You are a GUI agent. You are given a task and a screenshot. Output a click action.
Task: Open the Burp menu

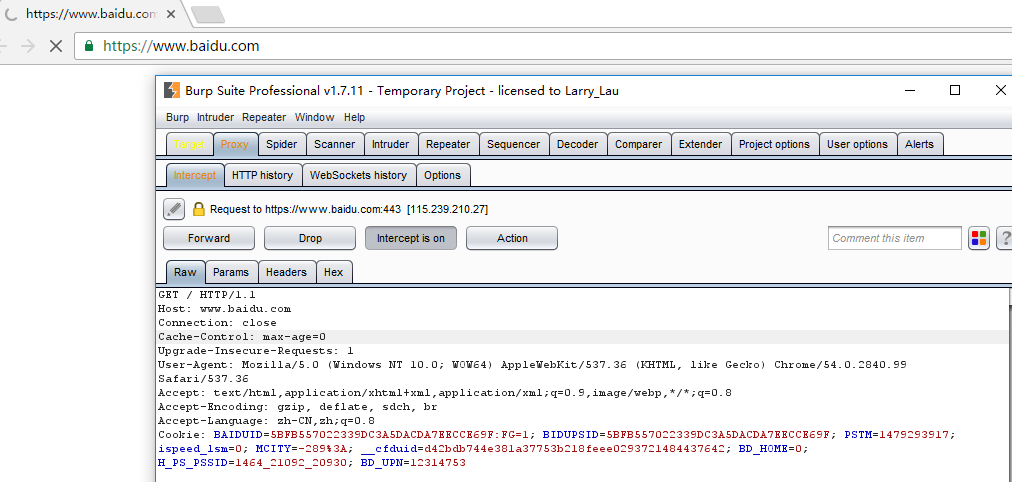tap(177, 117)
